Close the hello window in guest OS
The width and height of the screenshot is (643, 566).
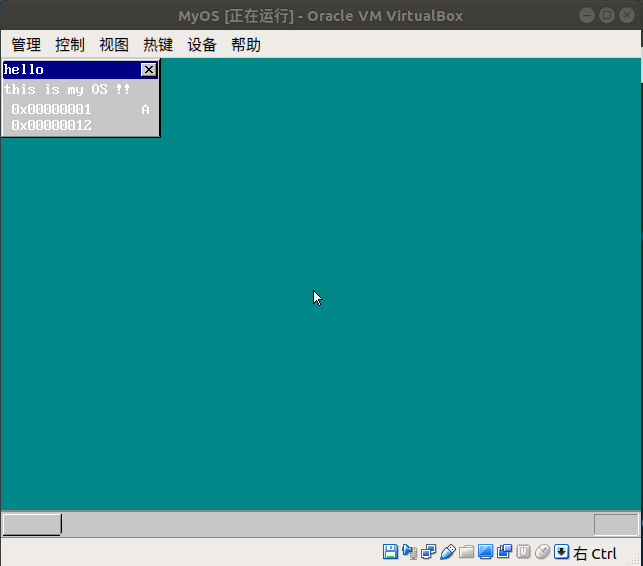tap(148, 70)
